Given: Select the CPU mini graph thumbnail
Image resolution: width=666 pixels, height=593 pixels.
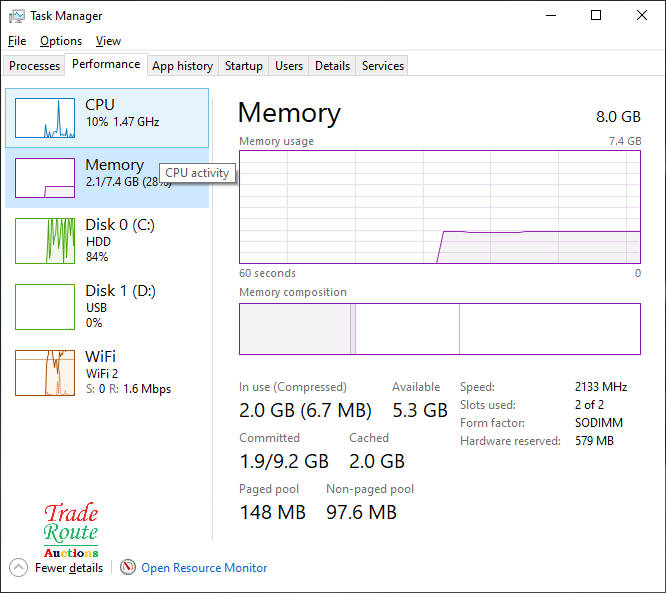Looking at the screenshot, I should point(45,118).
